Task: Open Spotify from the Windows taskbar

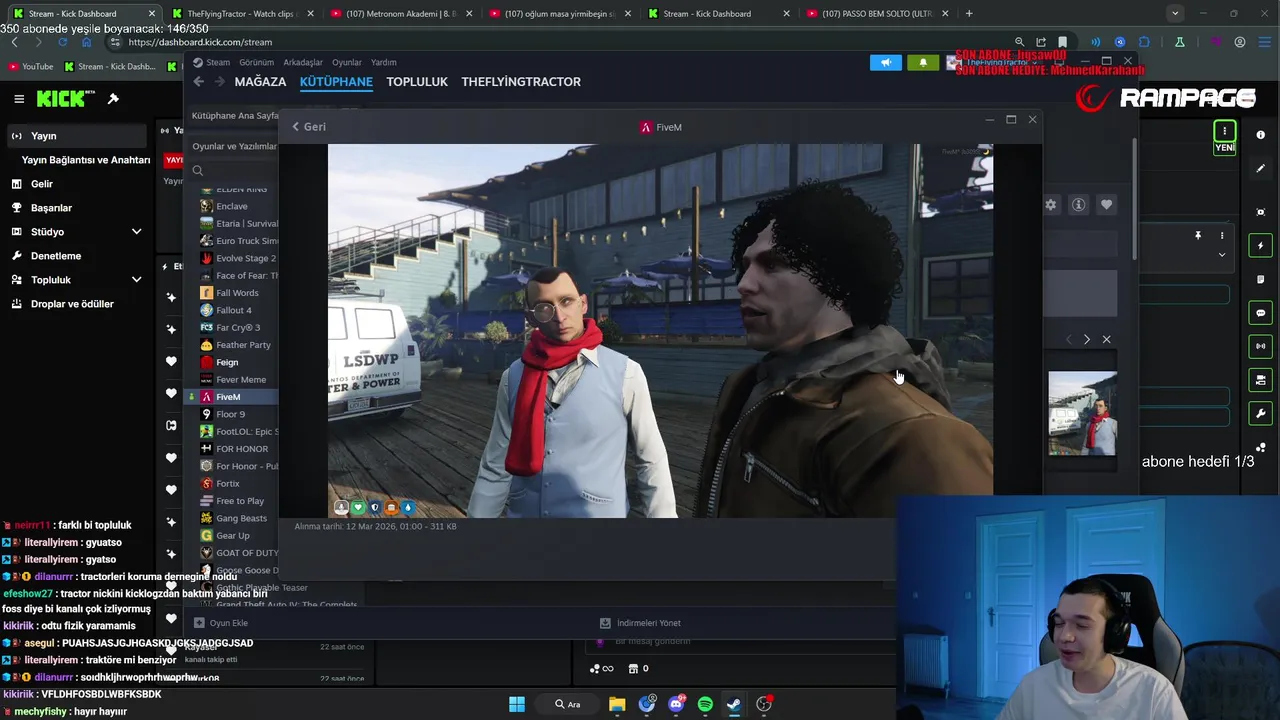Action: 705,704
